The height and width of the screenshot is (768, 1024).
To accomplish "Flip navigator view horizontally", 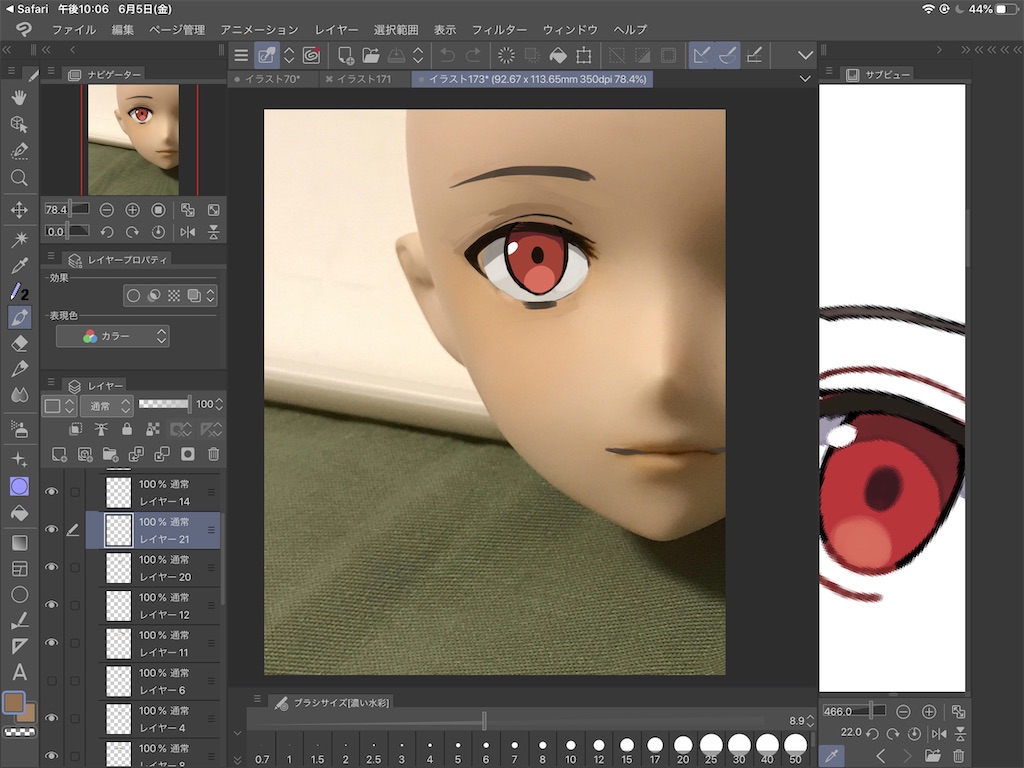I will click(x=187, y=232).
